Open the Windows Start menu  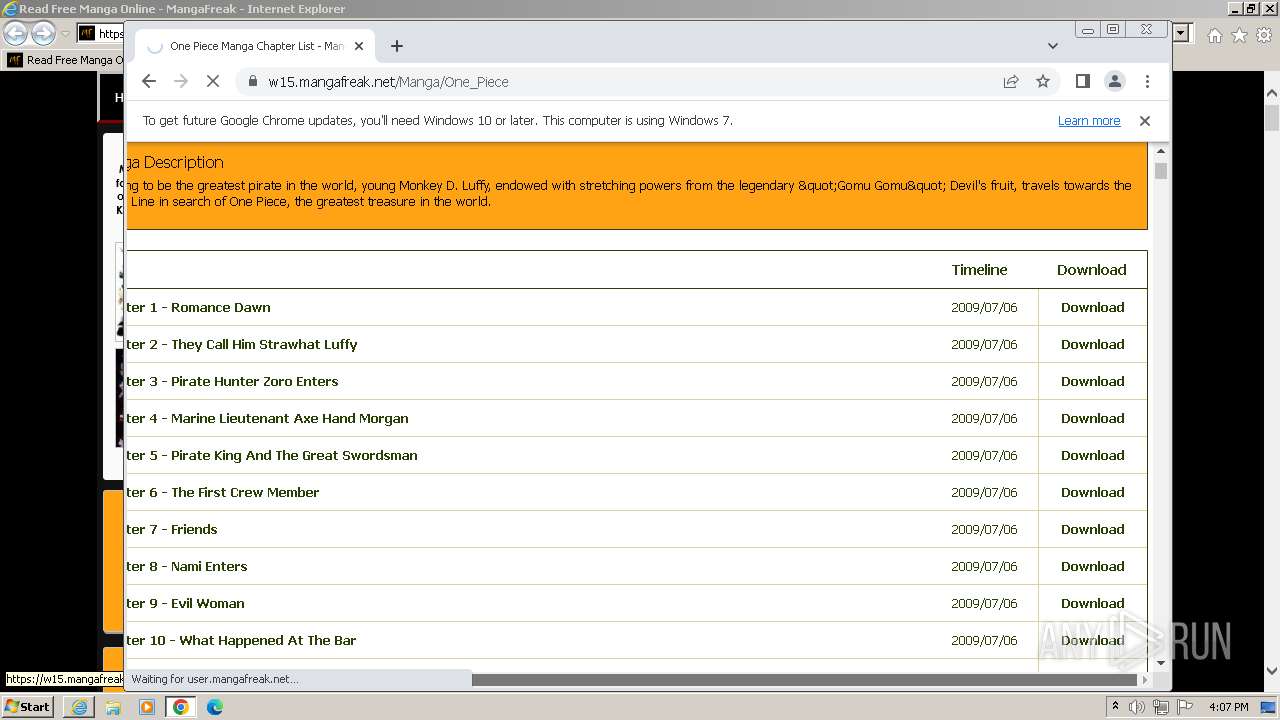[28, 706]
